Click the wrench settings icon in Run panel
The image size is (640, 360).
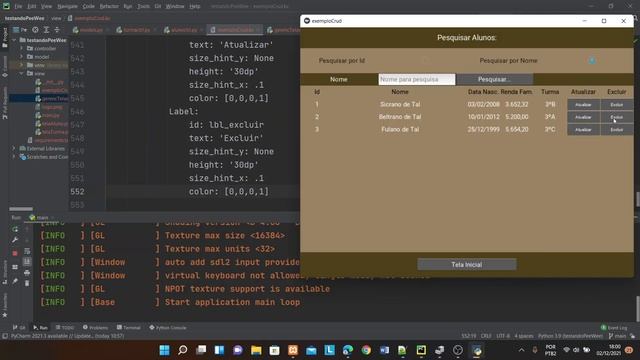coord(15,240)
